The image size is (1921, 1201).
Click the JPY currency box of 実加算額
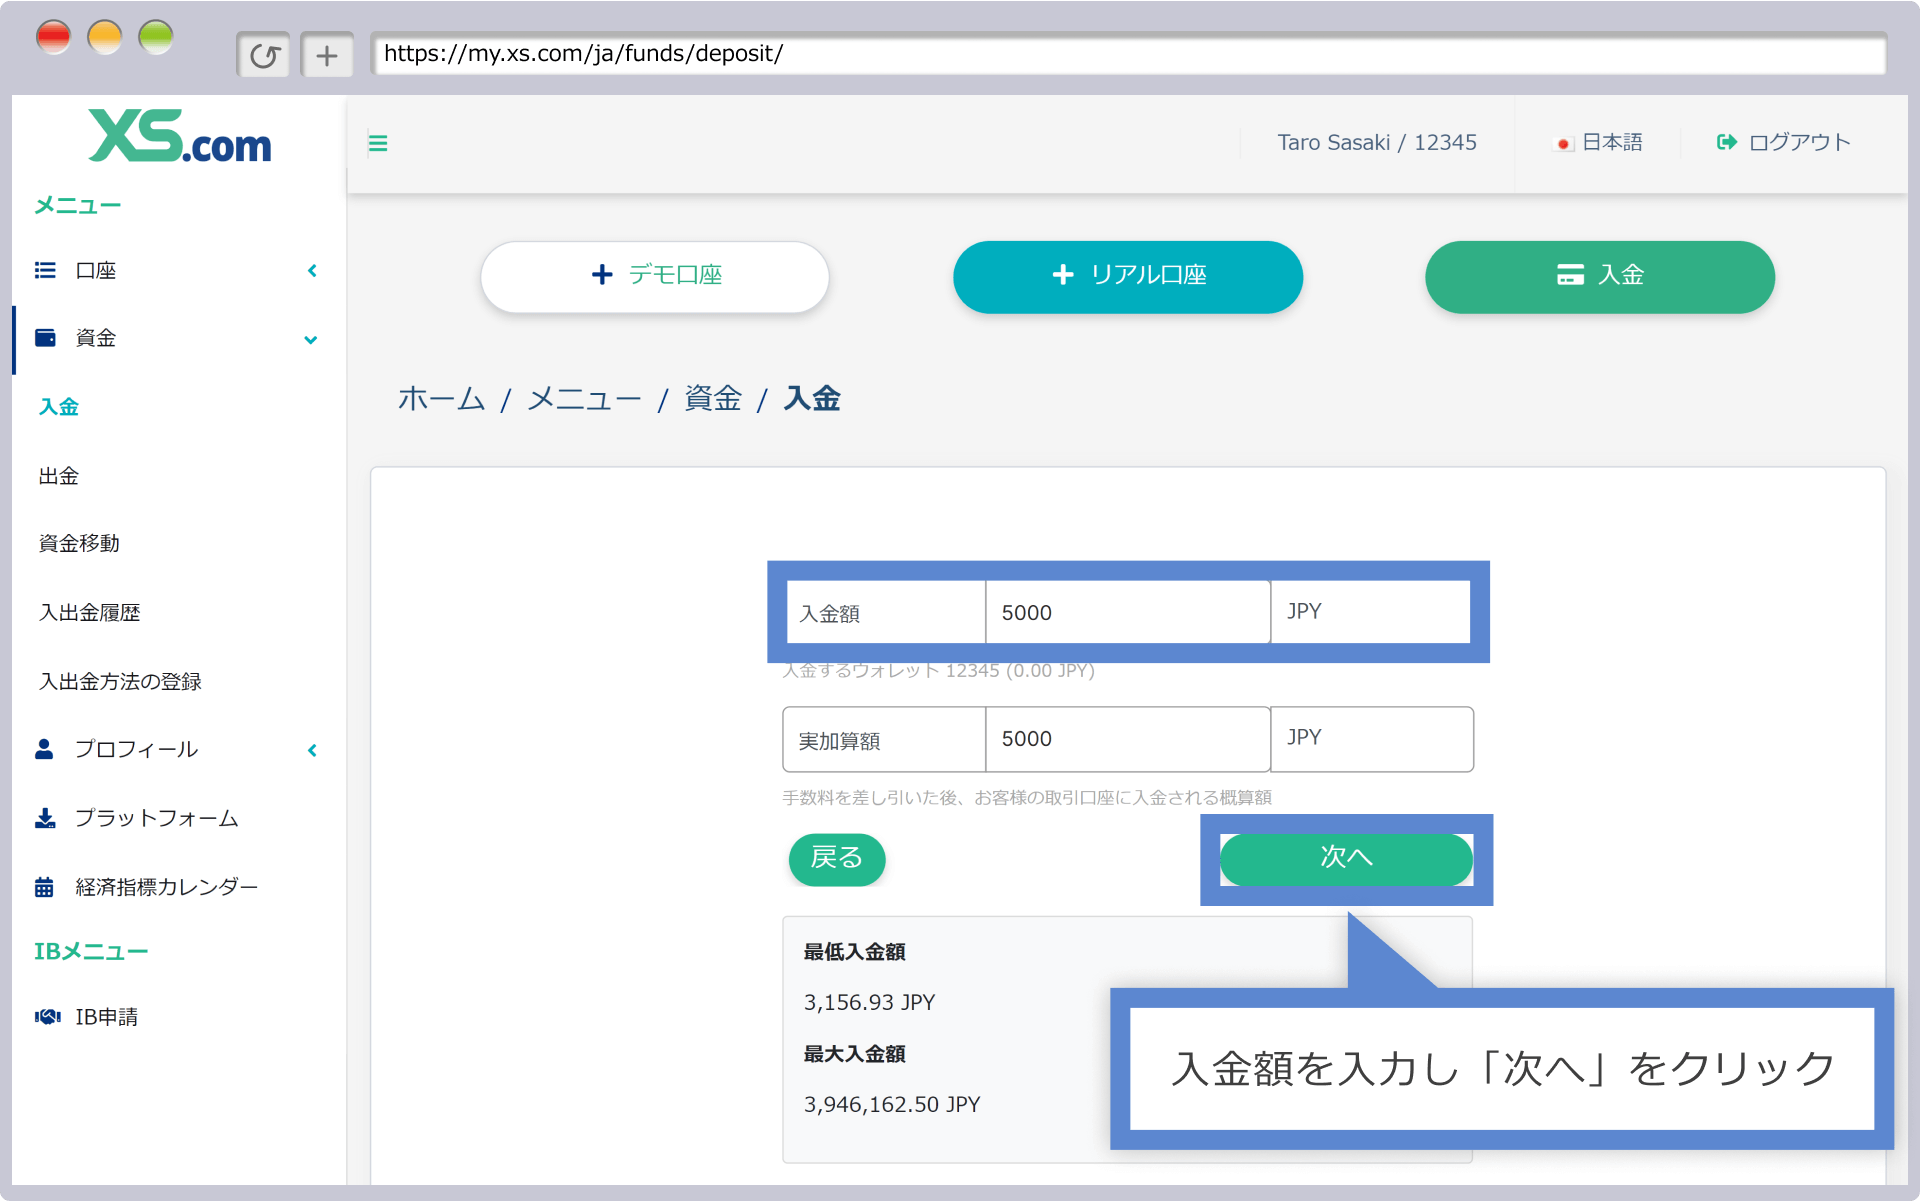[1372, 739]
